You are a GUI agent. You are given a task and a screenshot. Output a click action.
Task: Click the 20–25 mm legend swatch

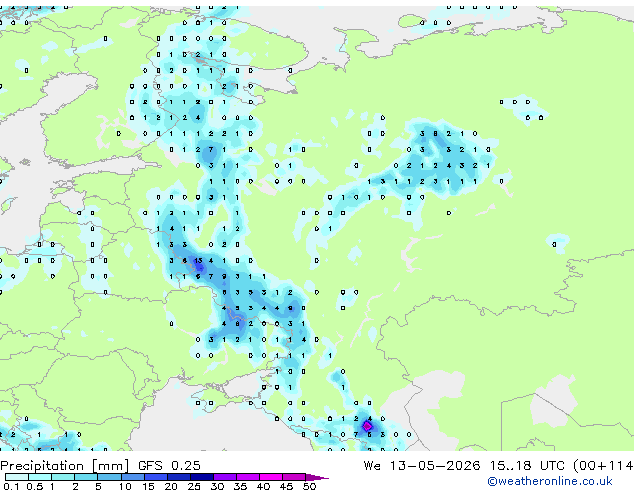click(x=179, y=477)
